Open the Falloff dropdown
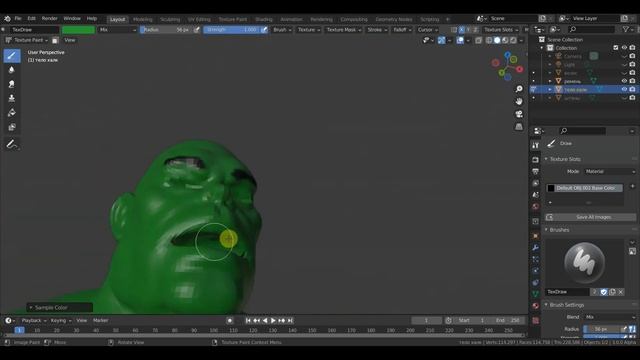This screenshot has height=360, width=640. pos(402,30)
